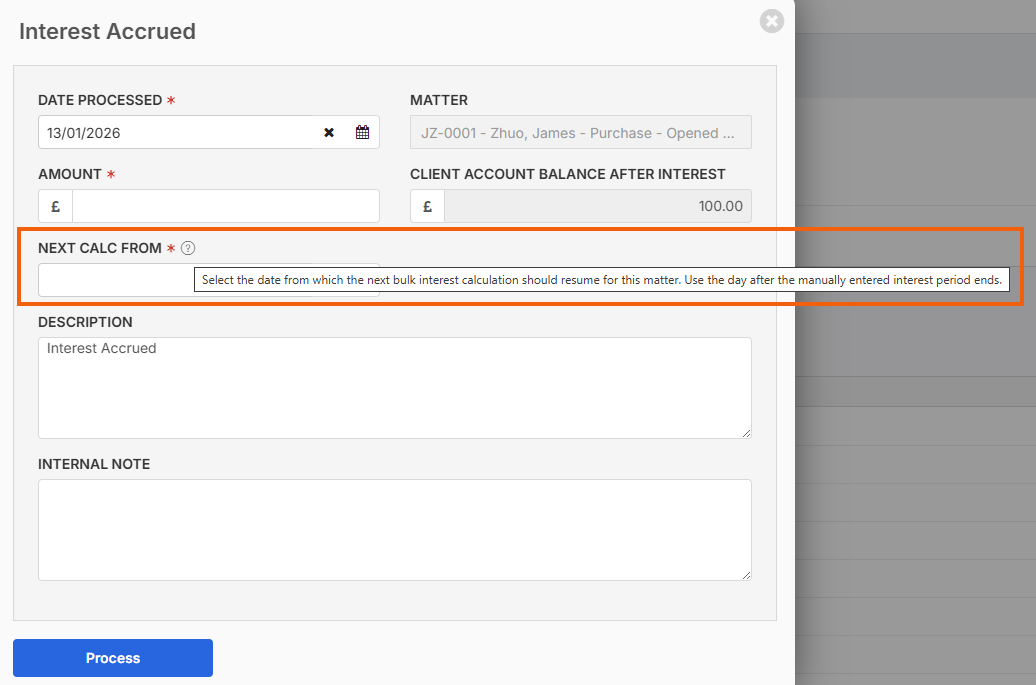Click the Date Processed label
The image size is (1036, 685).
(100, 100)
